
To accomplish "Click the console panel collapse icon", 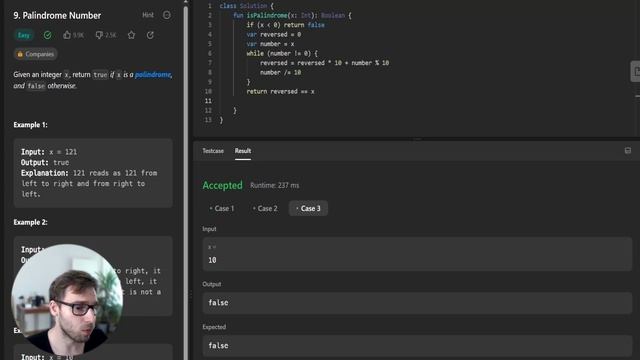I will click(628, 151).
